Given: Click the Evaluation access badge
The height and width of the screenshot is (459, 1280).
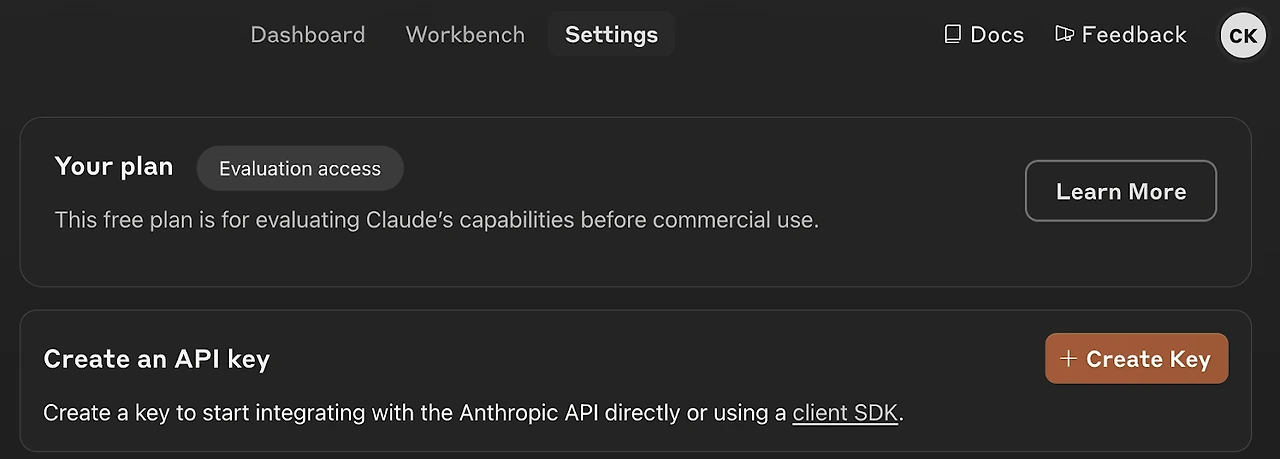Looking at the screenshot, I should pos(300,169).
